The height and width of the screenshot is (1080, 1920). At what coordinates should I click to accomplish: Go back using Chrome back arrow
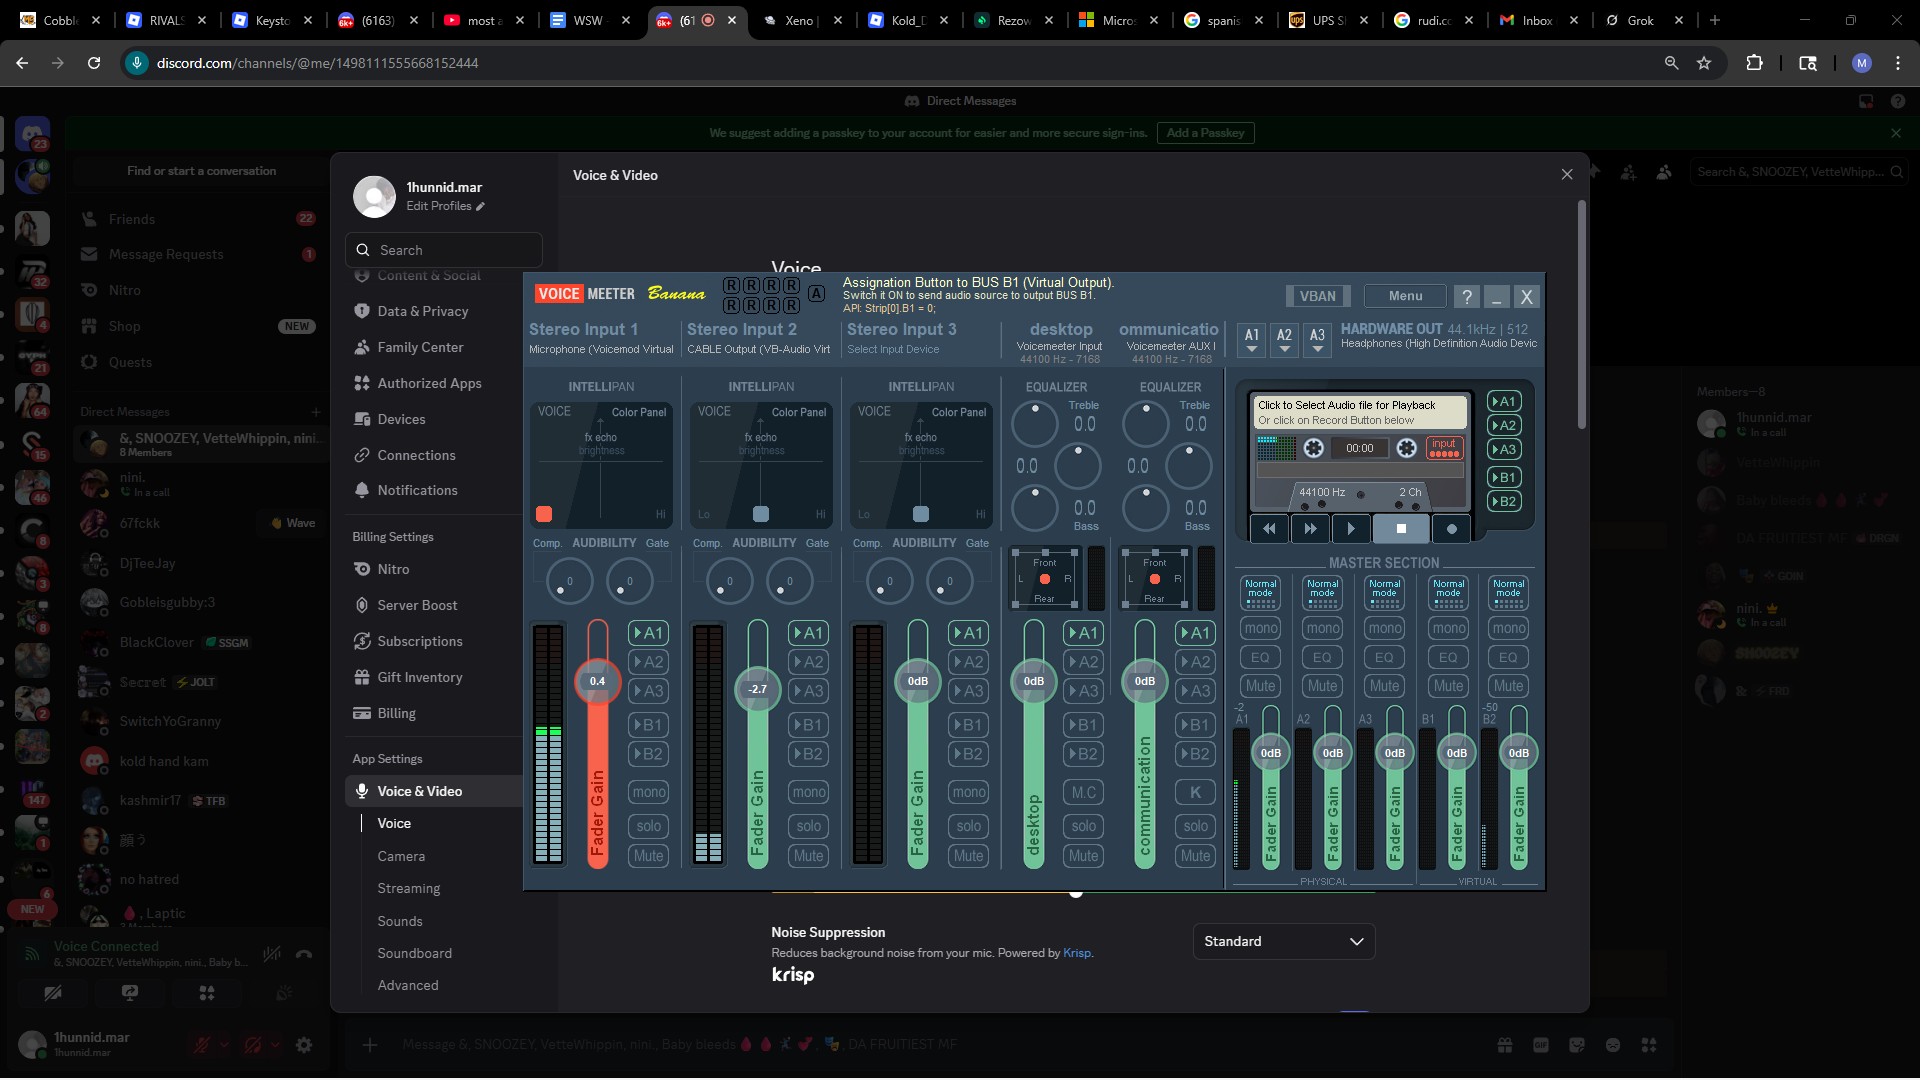click(x=22, y=63)
